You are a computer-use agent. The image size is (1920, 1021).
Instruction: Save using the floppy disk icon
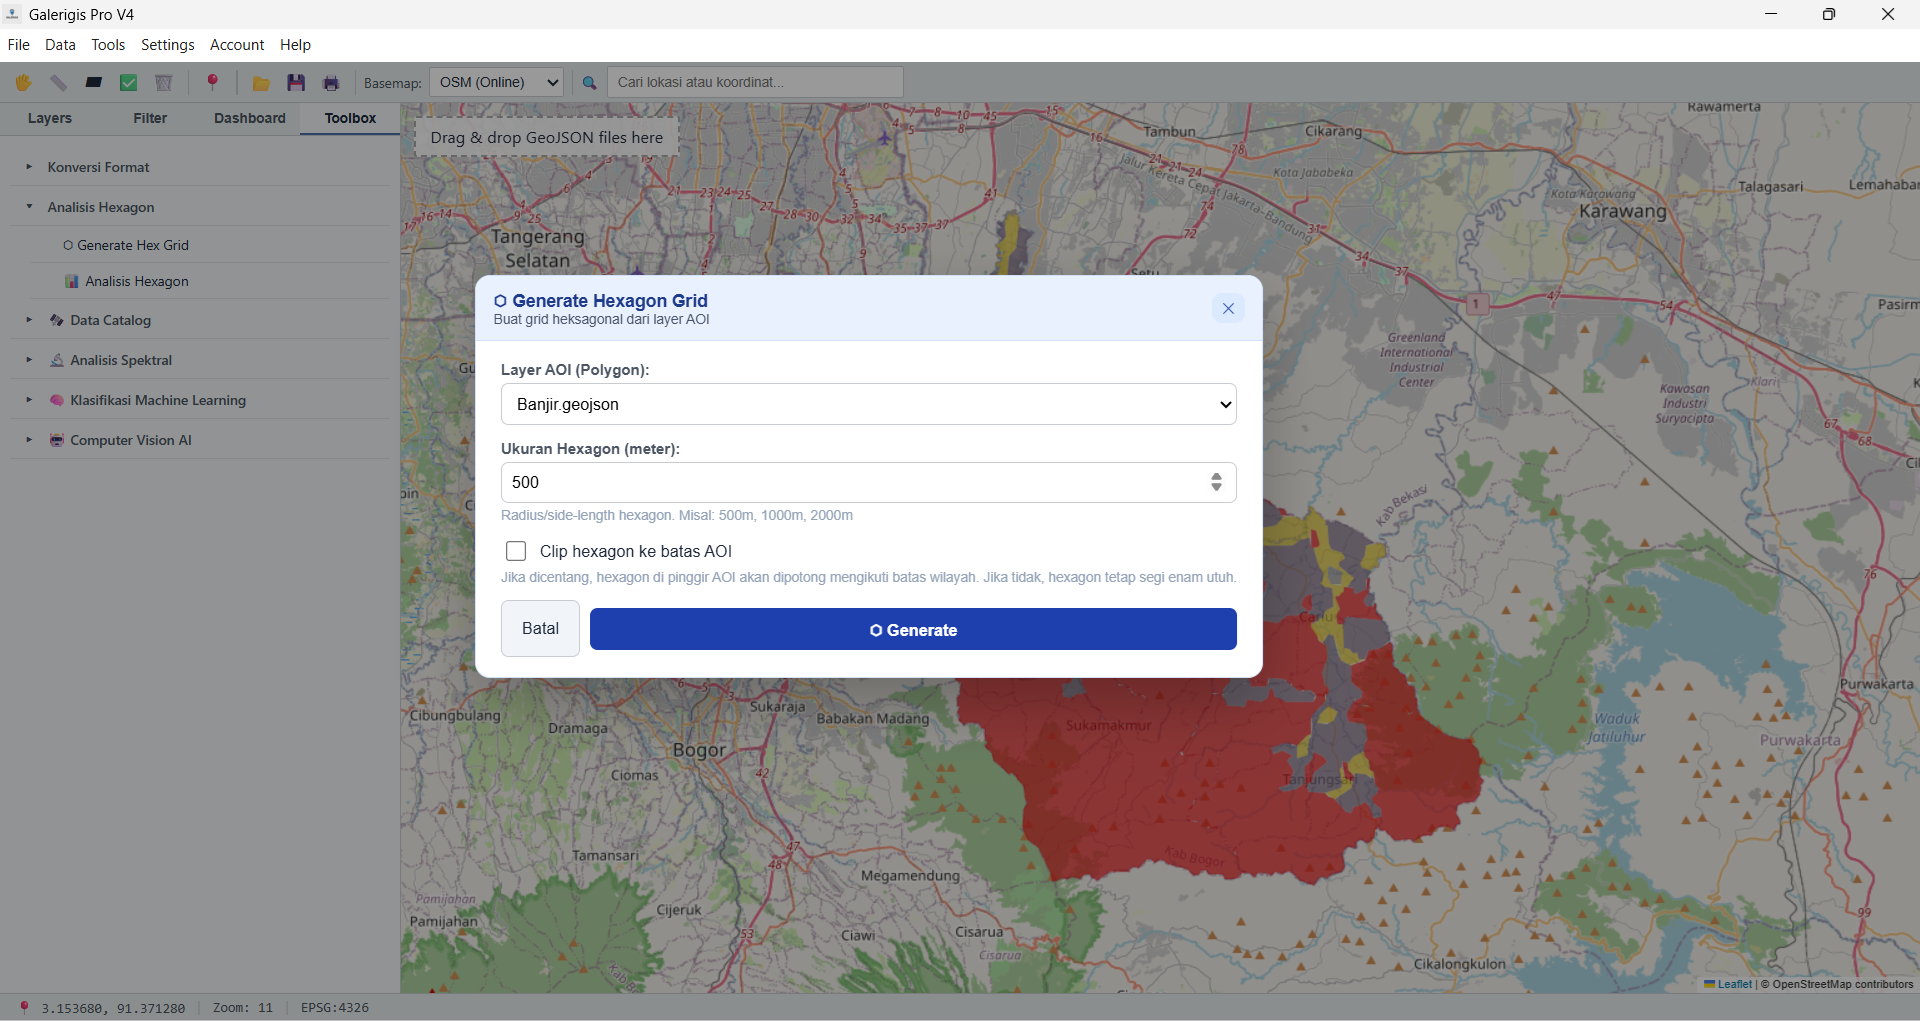coord(296,83)
